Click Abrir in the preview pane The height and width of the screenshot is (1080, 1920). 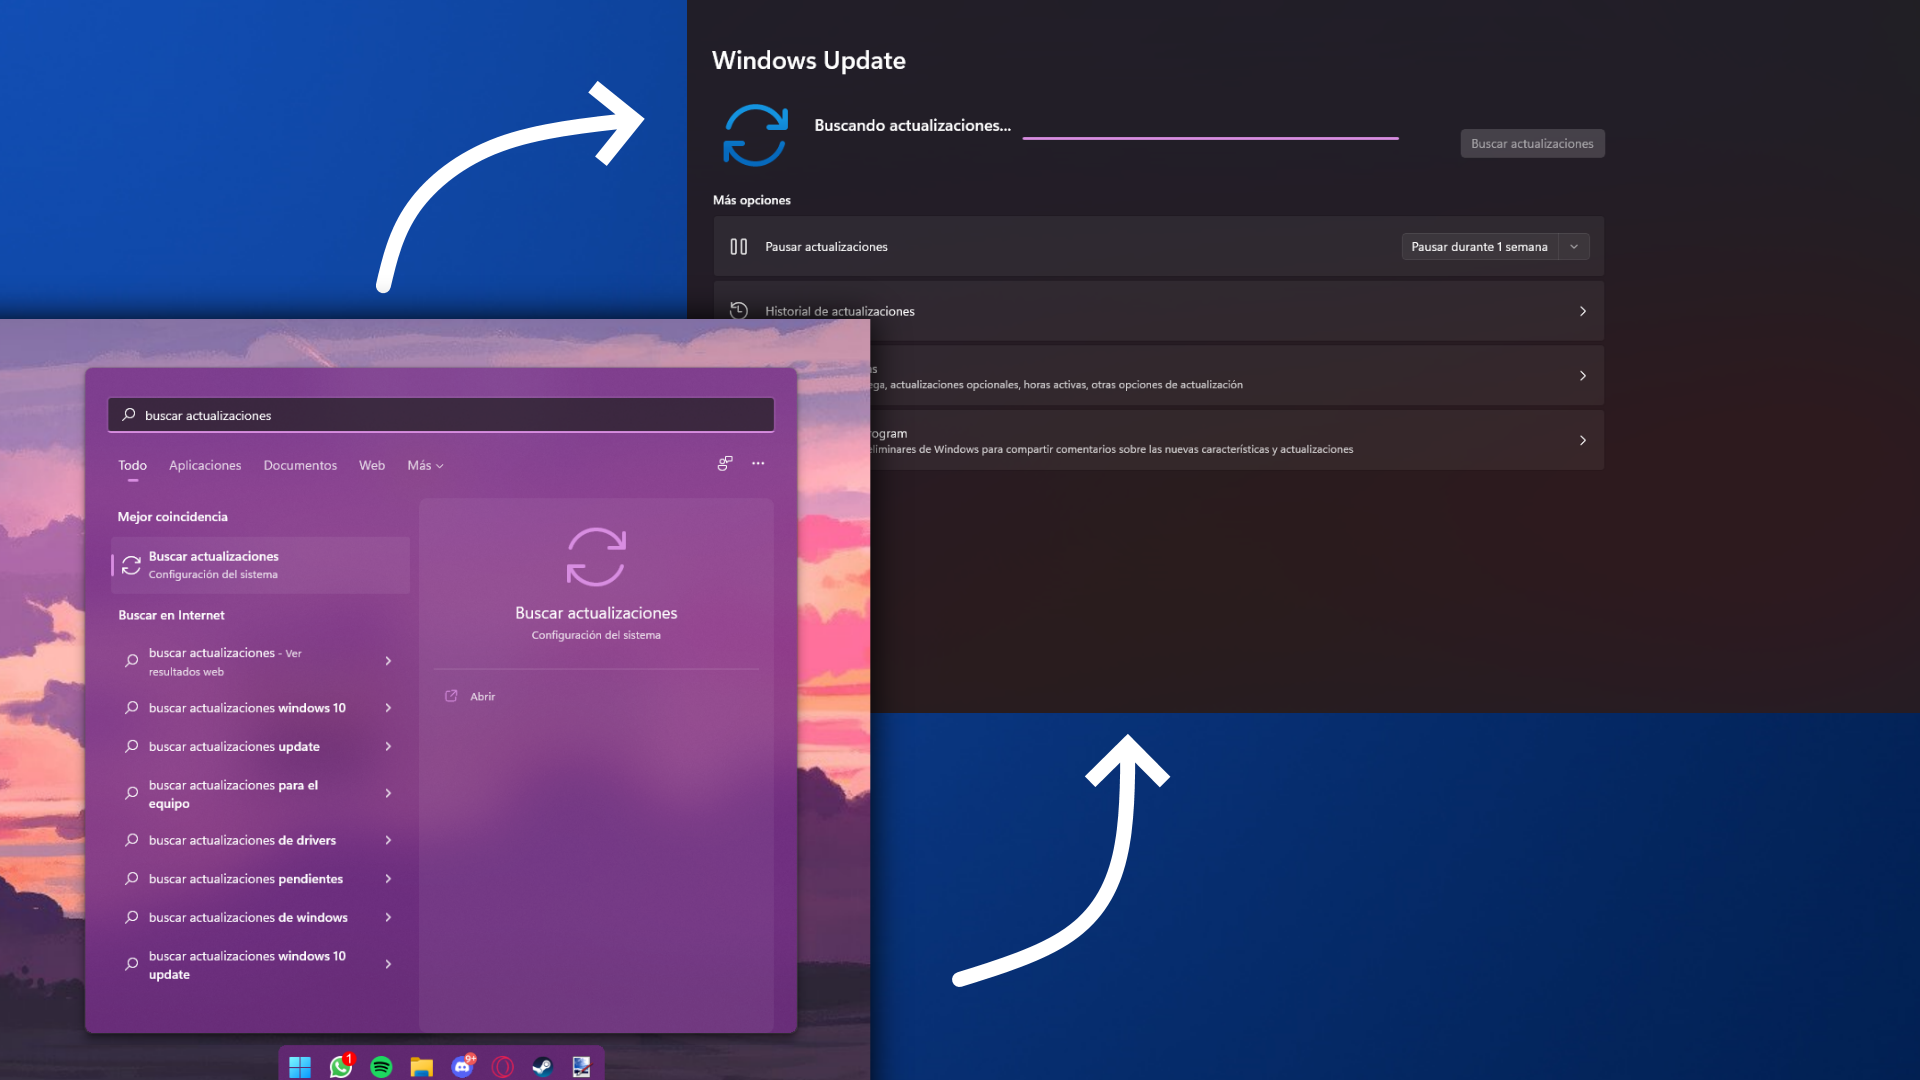[482, 696]
